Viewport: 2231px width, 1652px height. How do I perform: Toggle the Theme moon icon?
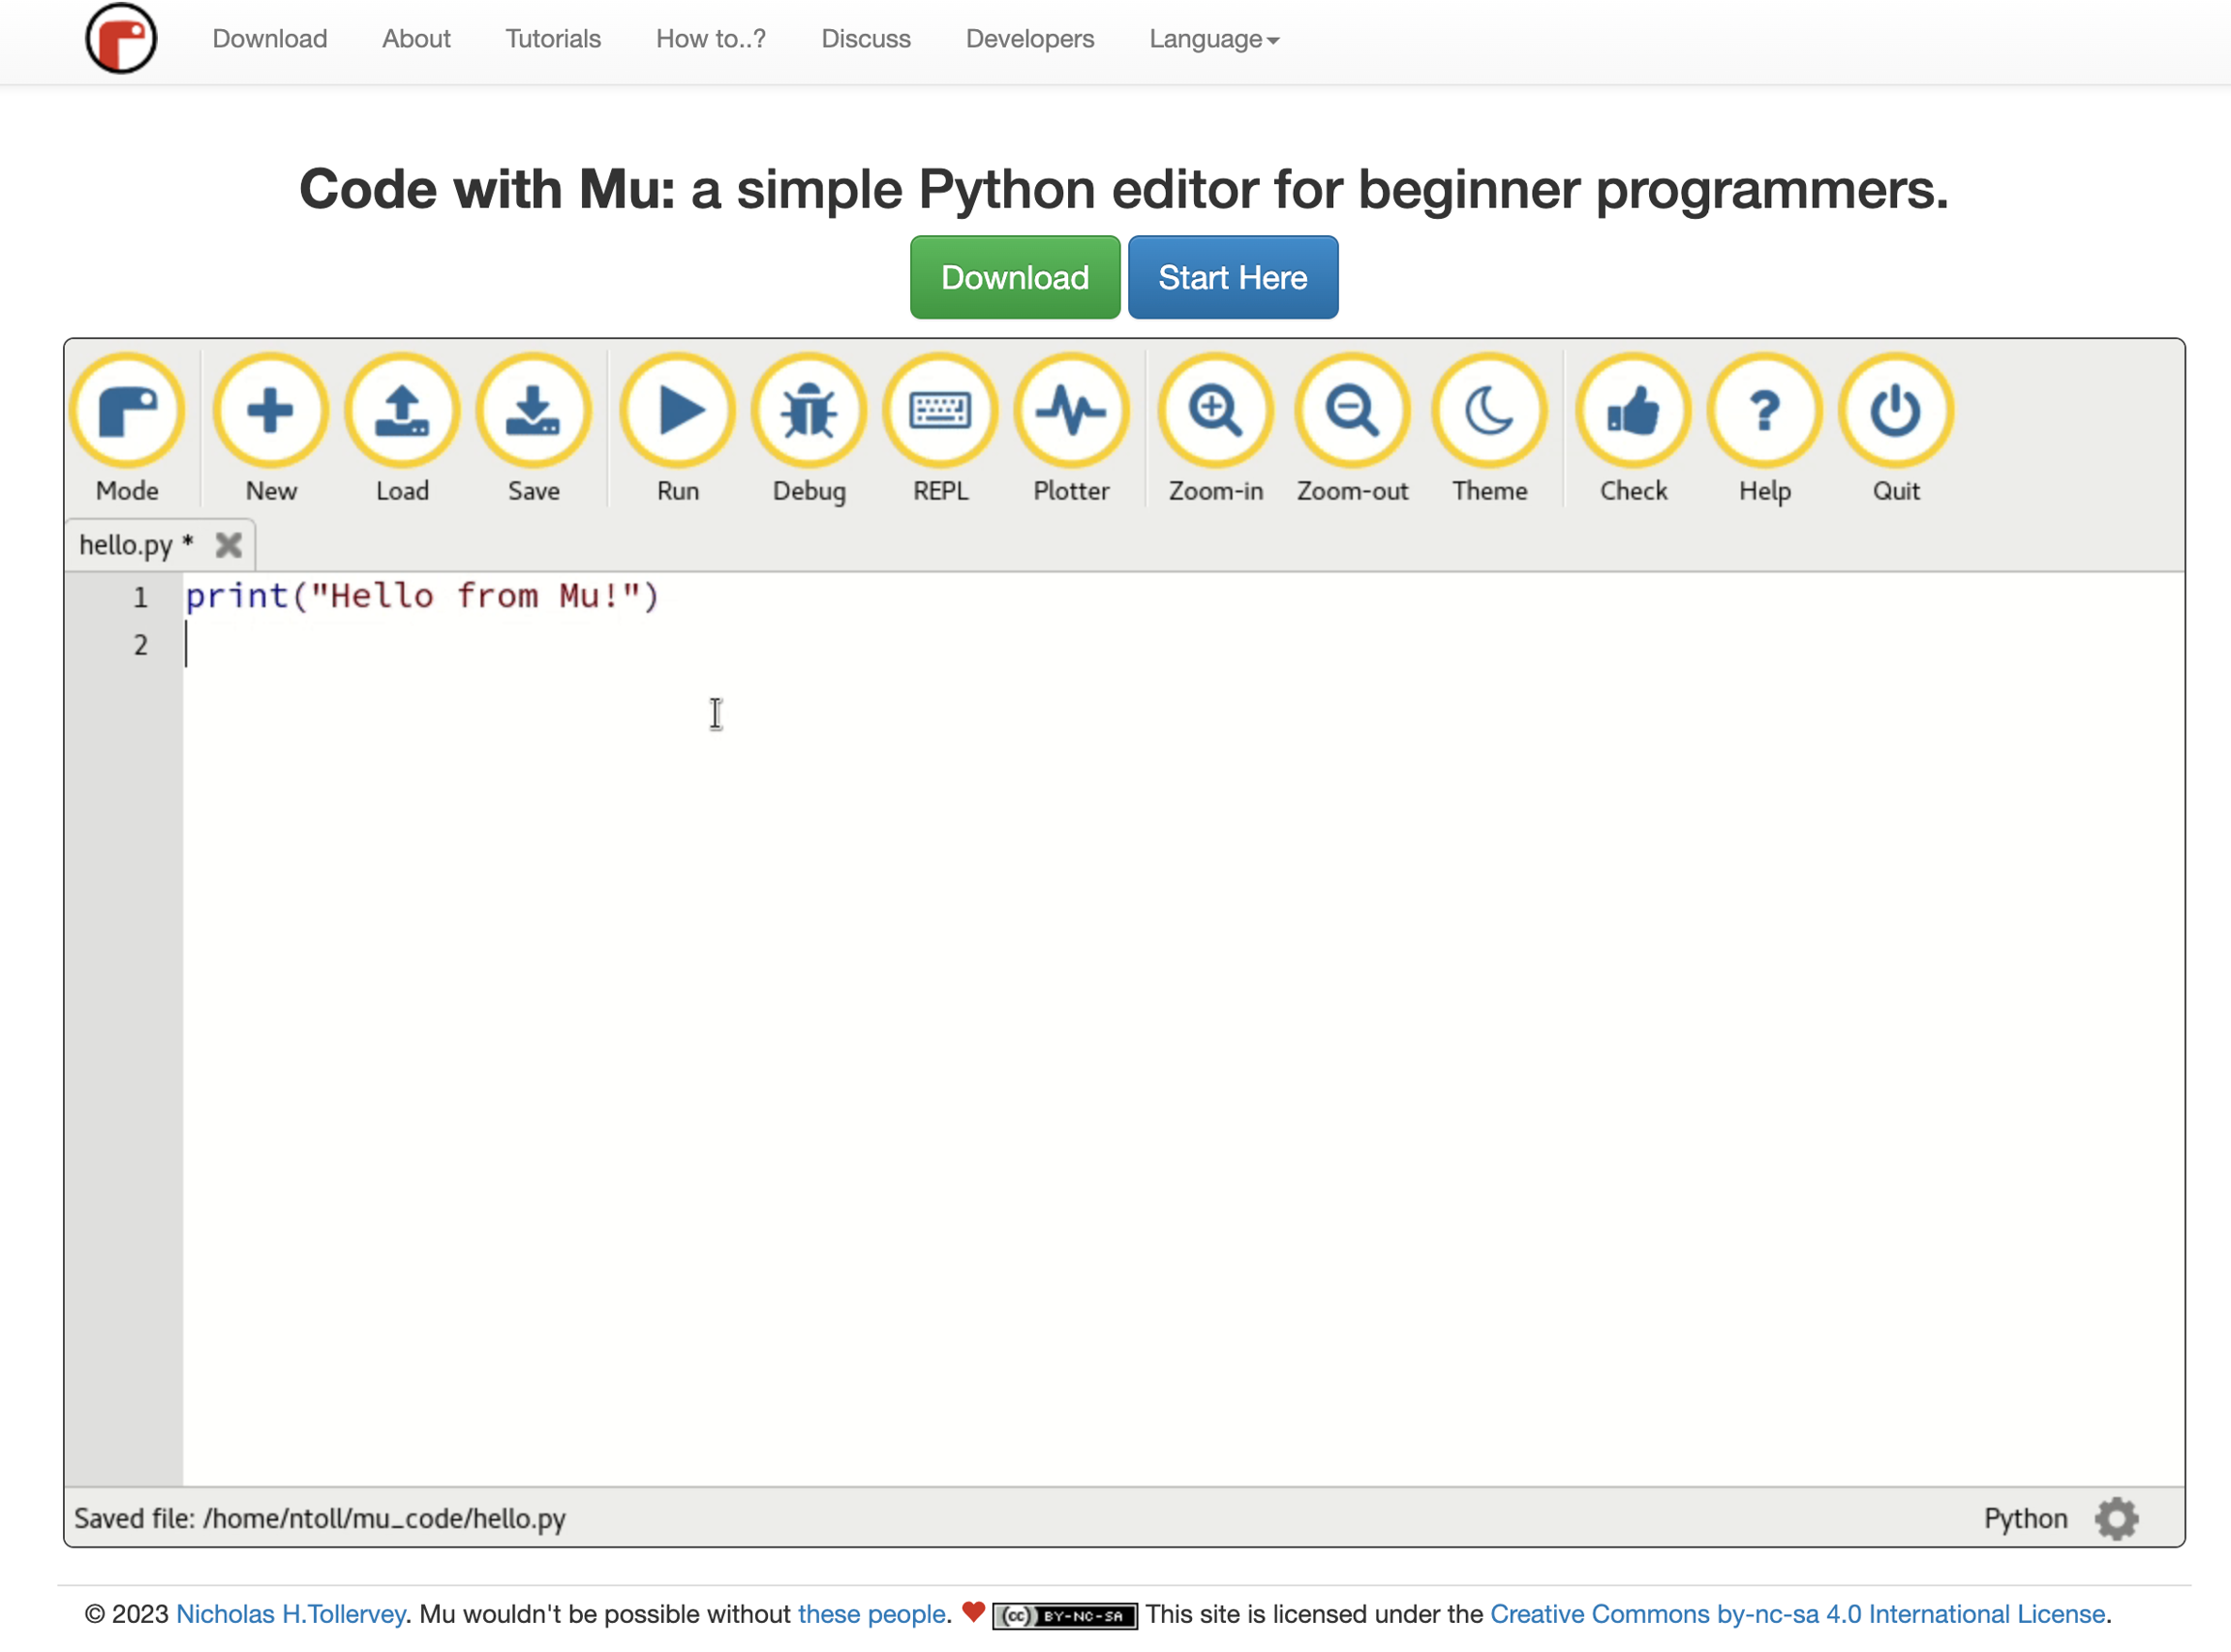[x=1489, y=412]
